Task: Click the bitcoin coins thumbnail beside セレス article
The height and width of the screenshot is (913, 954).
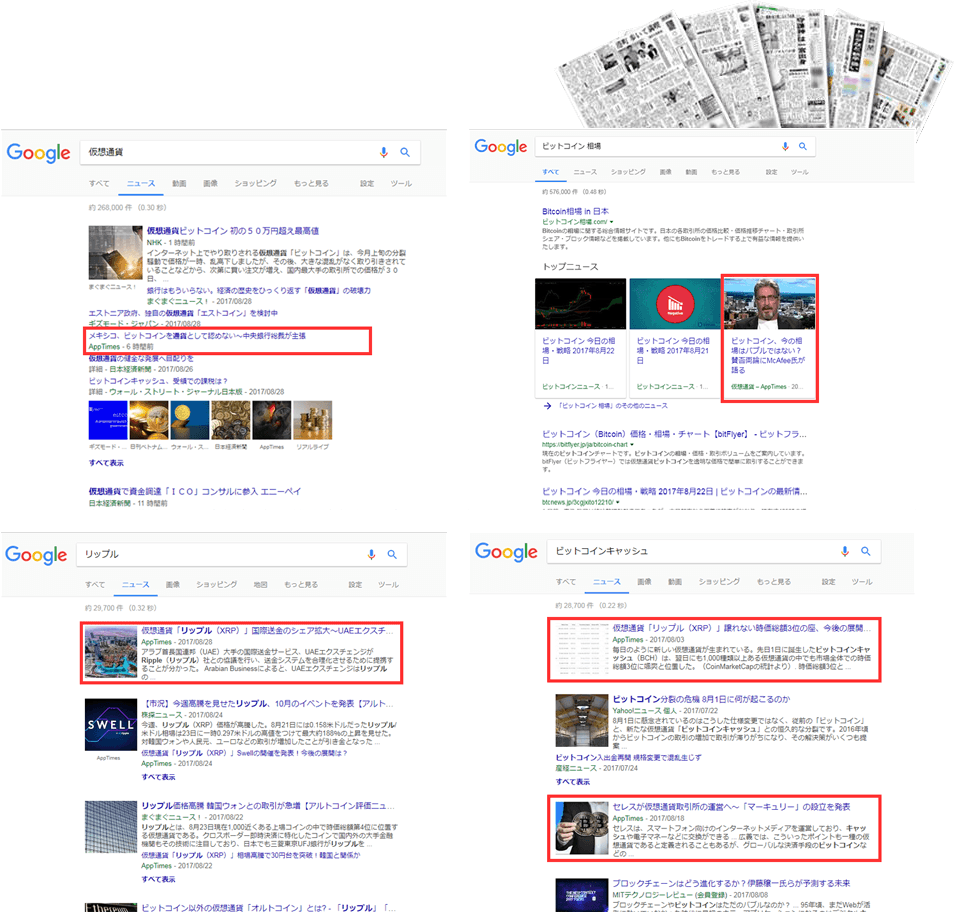Action: pyautogui.click(x=582, y=828)
